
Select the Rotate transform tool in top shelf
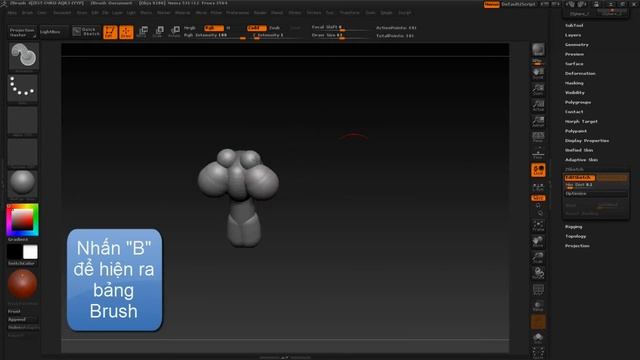pos(175,32)
